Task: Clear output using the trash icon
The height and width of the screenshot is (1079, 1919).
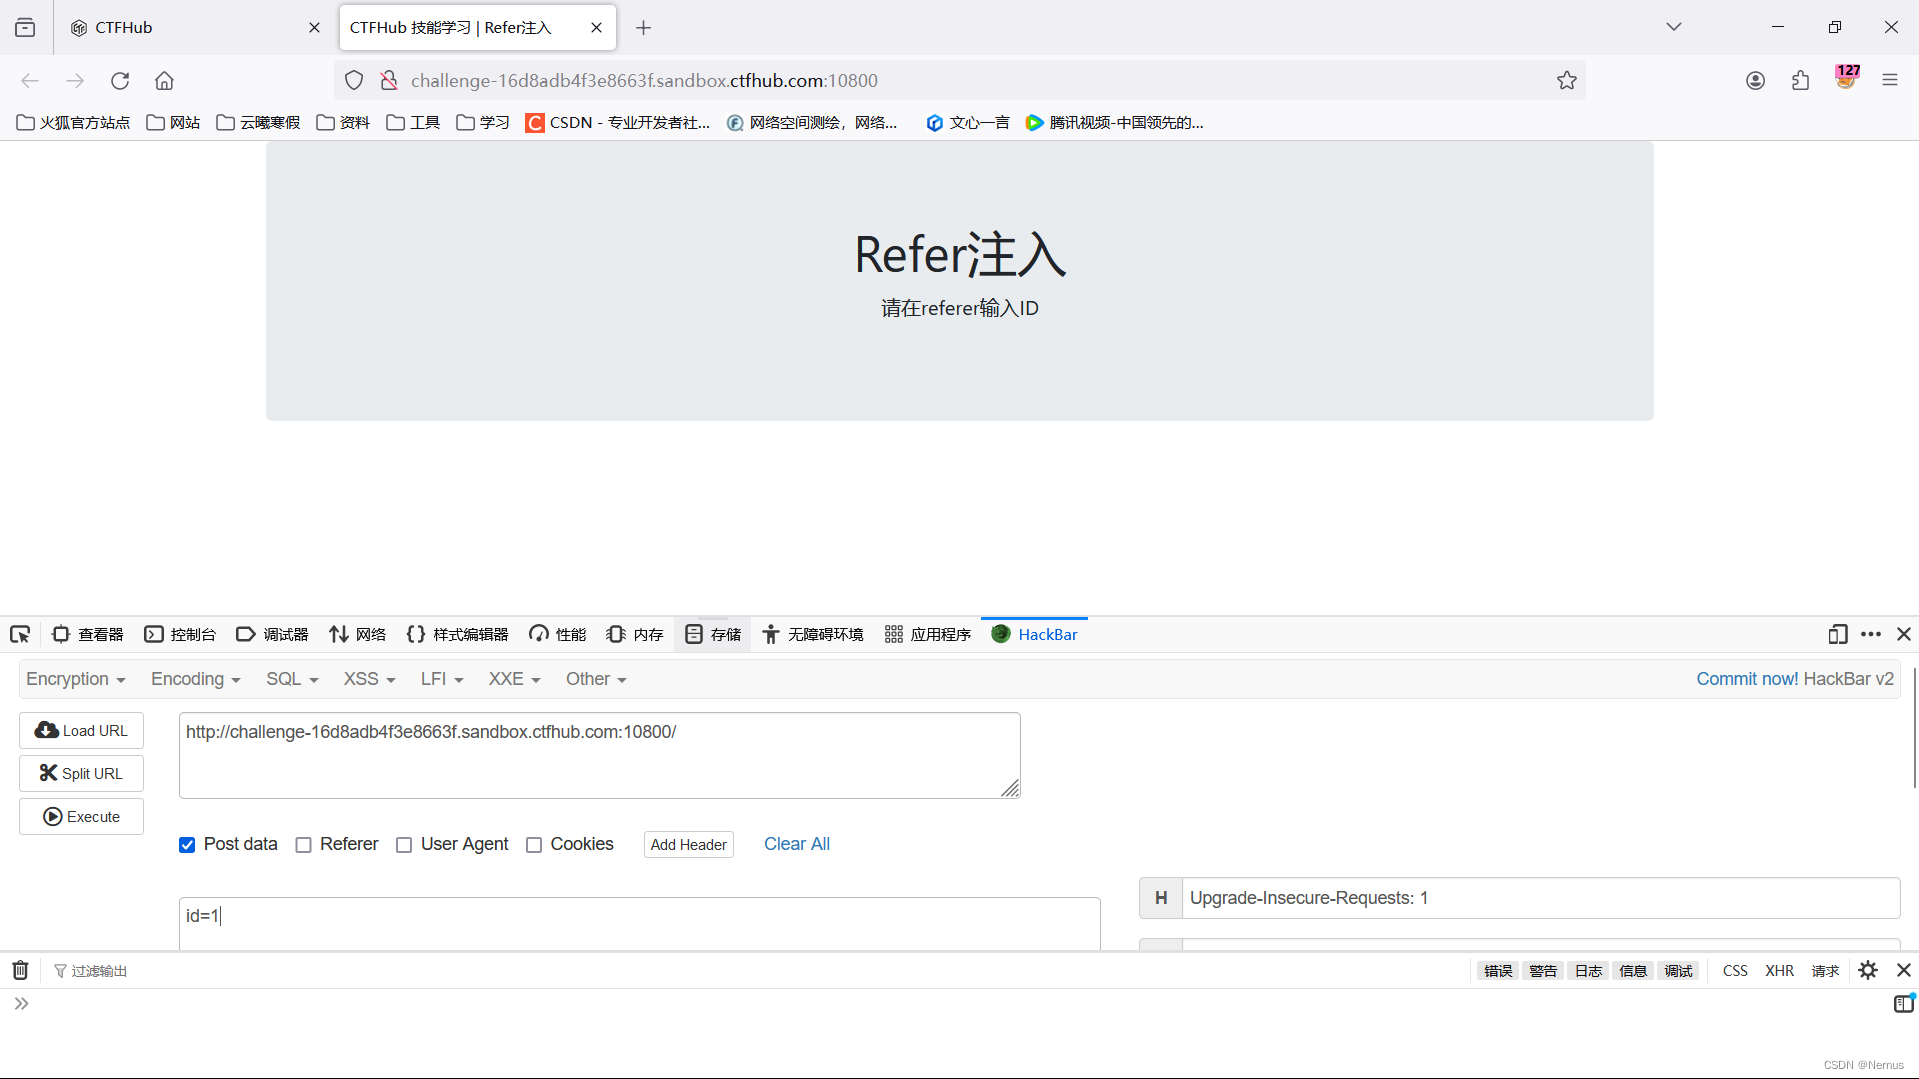Action: tap(19, 969)
